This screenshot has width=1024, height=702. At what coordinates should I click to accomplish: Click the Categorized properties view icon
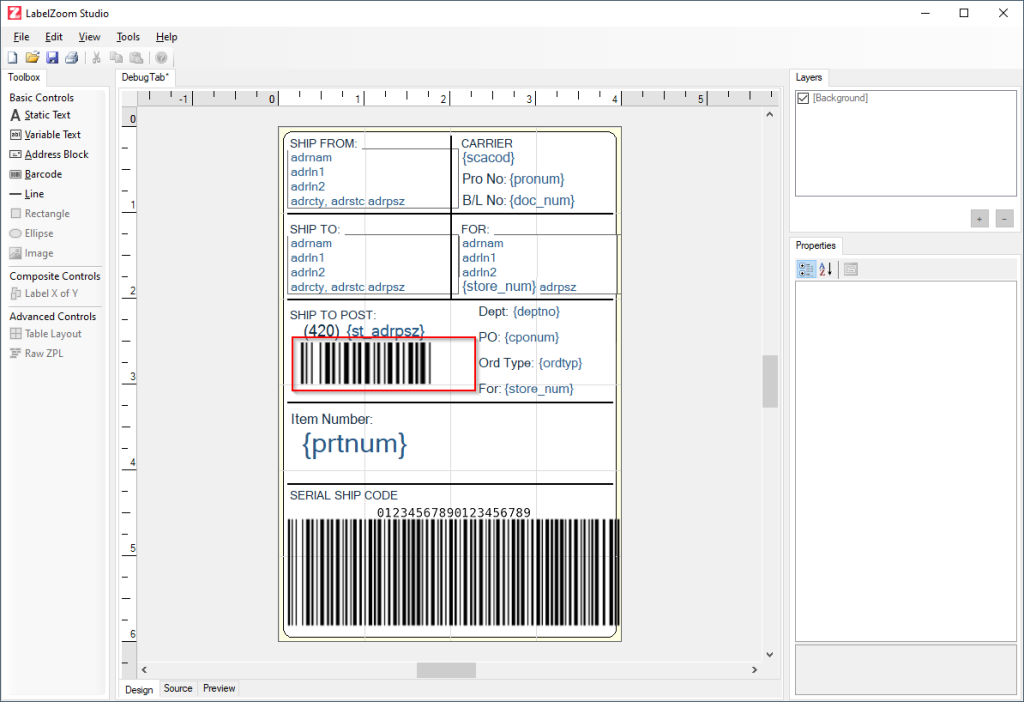(806, 269)
